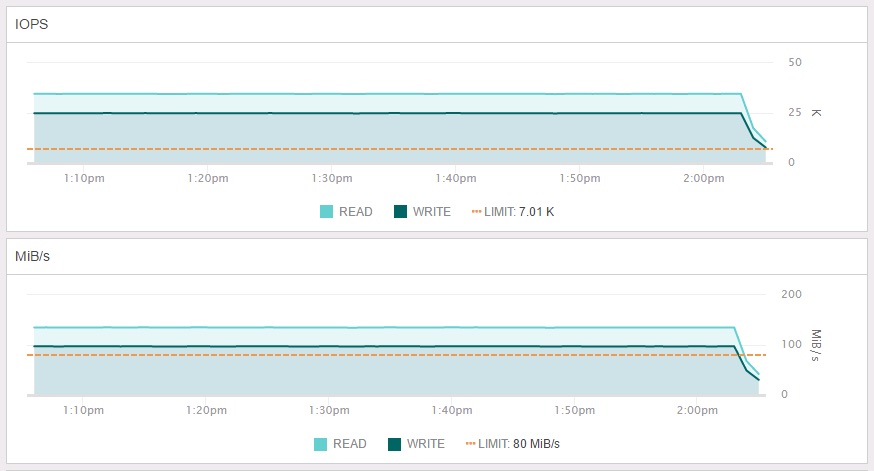This screenshot has height=471, width=874.
Task: Click the IOPS panel title
Action: click(31, 25)
